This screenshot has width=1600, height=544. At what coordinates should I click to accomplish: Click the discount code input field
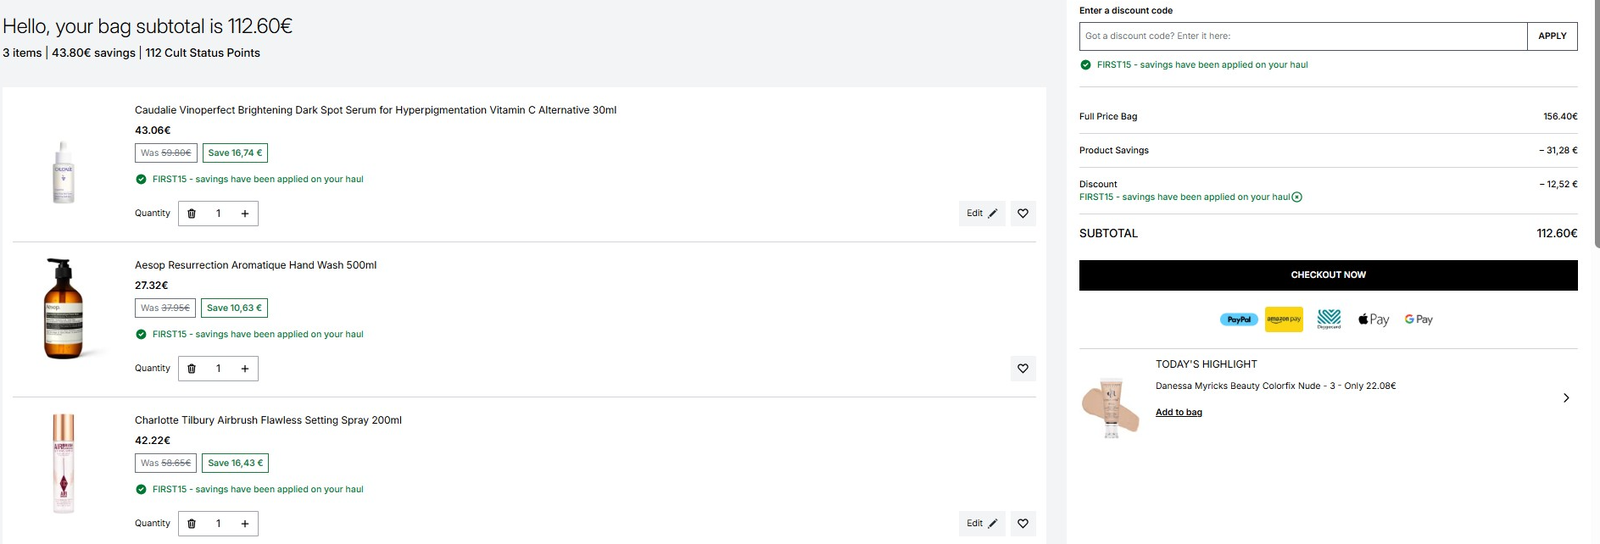pyautogui.click(x=1303, y=36)
